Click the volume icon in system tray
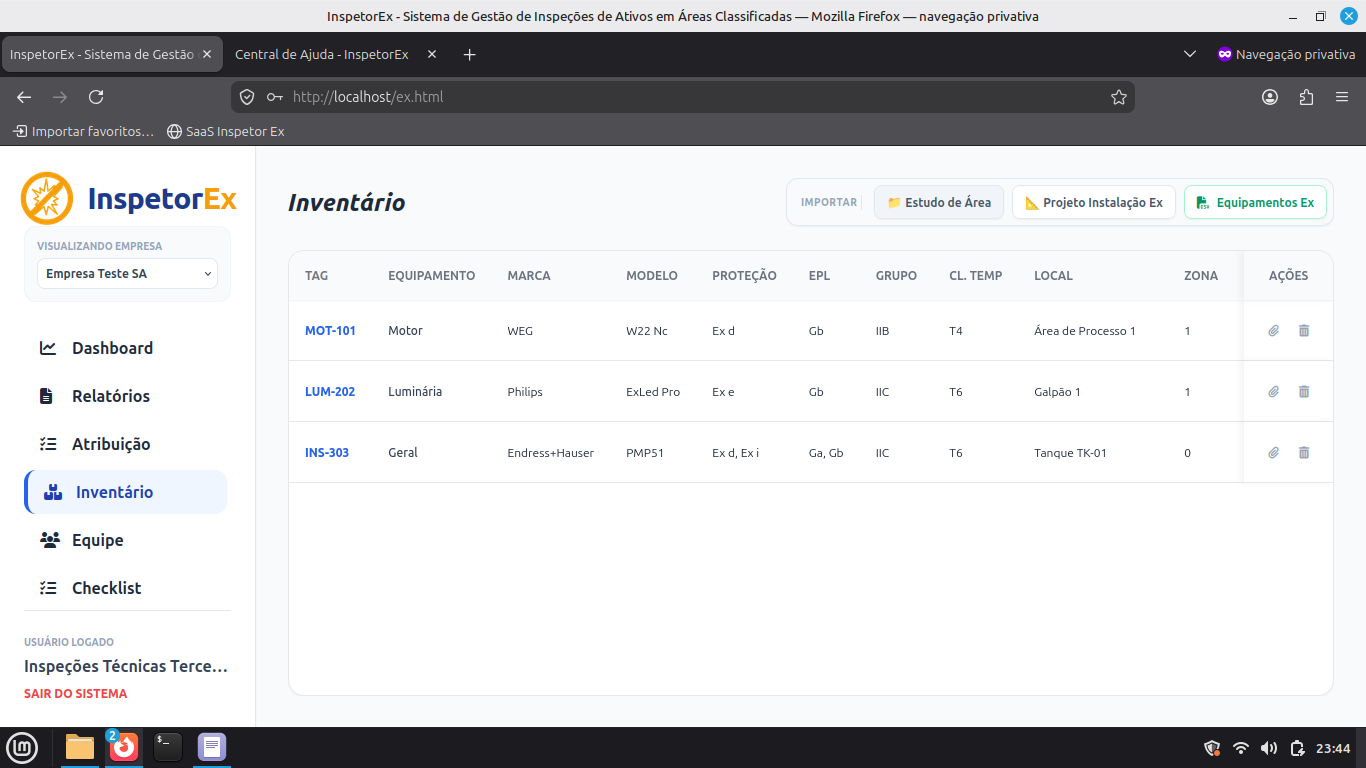The image size is (1366, 768). (1269, 748)
